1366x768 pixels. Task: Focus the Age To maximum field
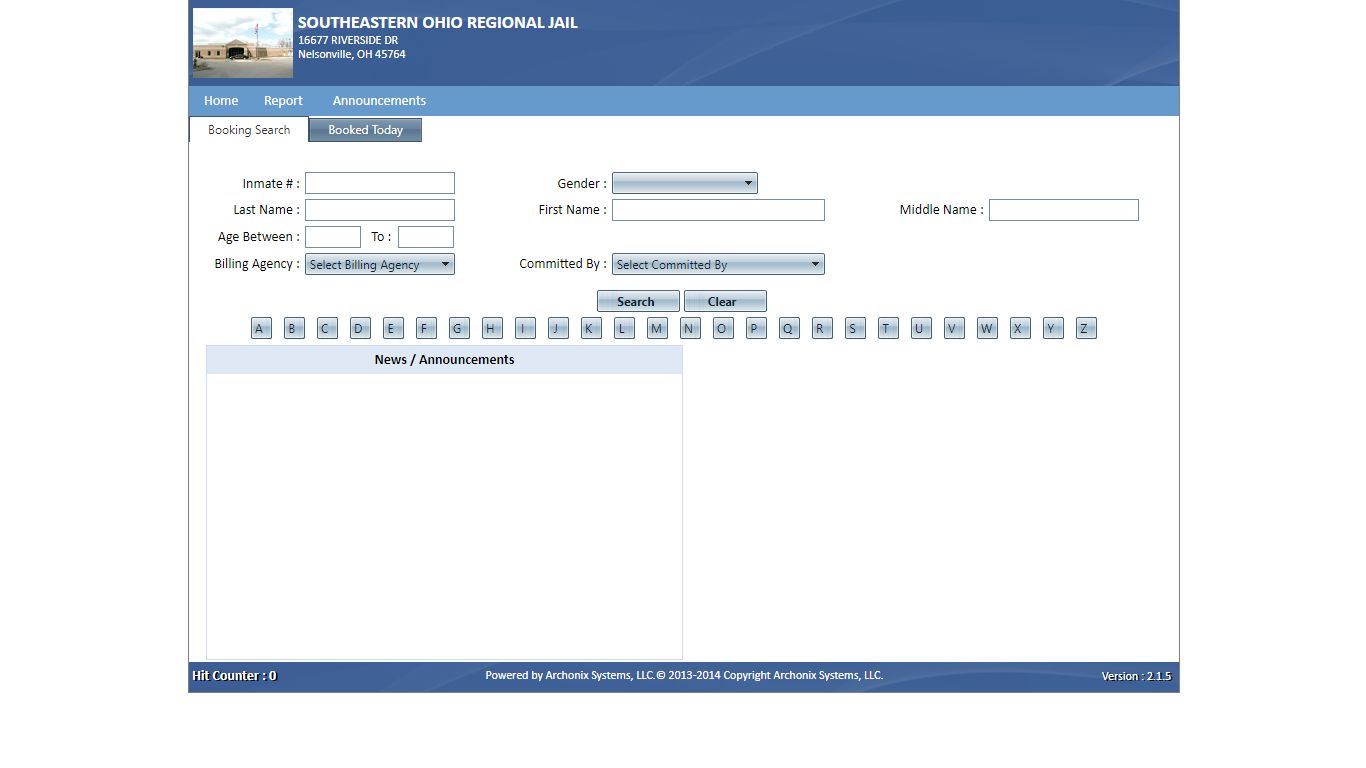(x=426, y=237)
